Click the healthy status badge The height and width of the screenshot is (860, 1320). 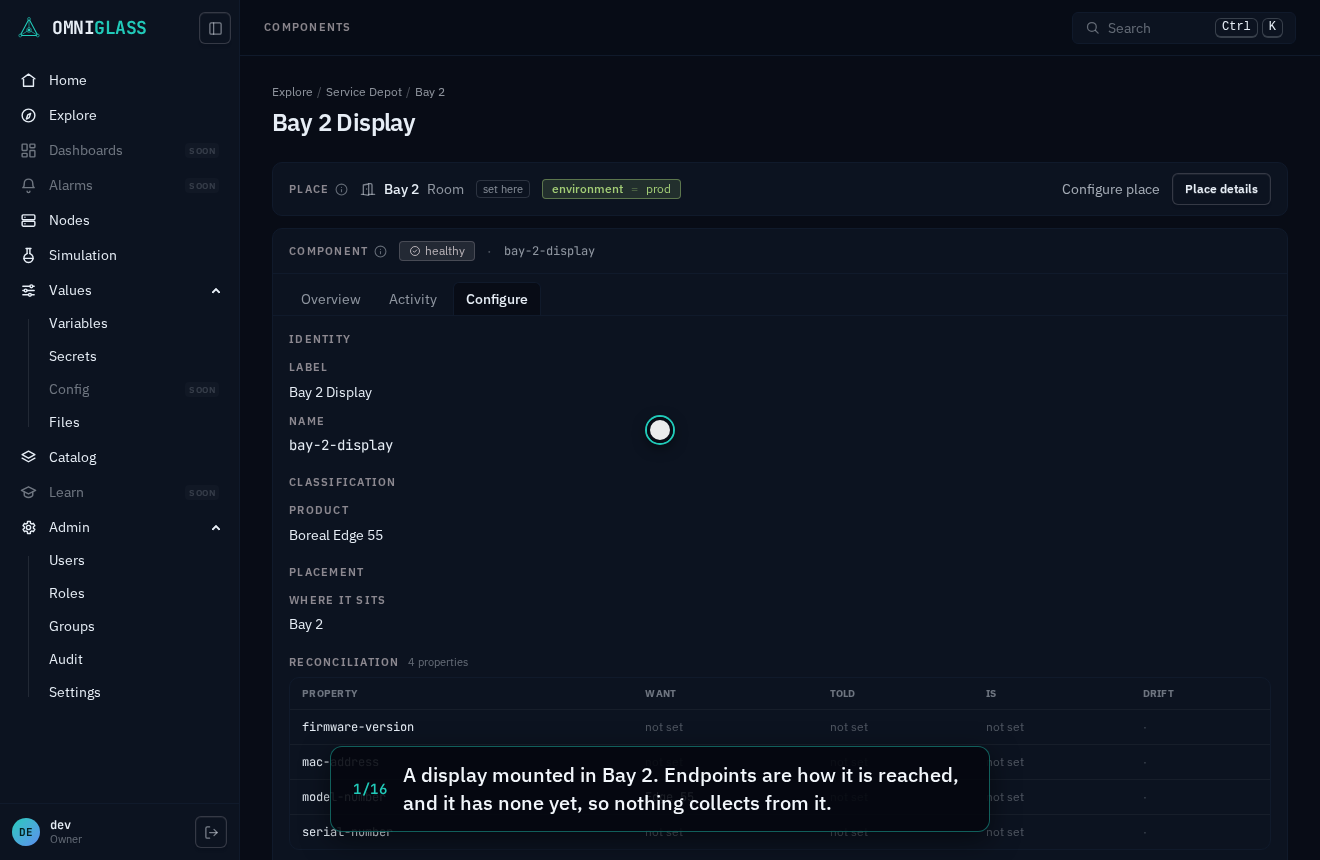pyautogui.click(x=437, y=251)
